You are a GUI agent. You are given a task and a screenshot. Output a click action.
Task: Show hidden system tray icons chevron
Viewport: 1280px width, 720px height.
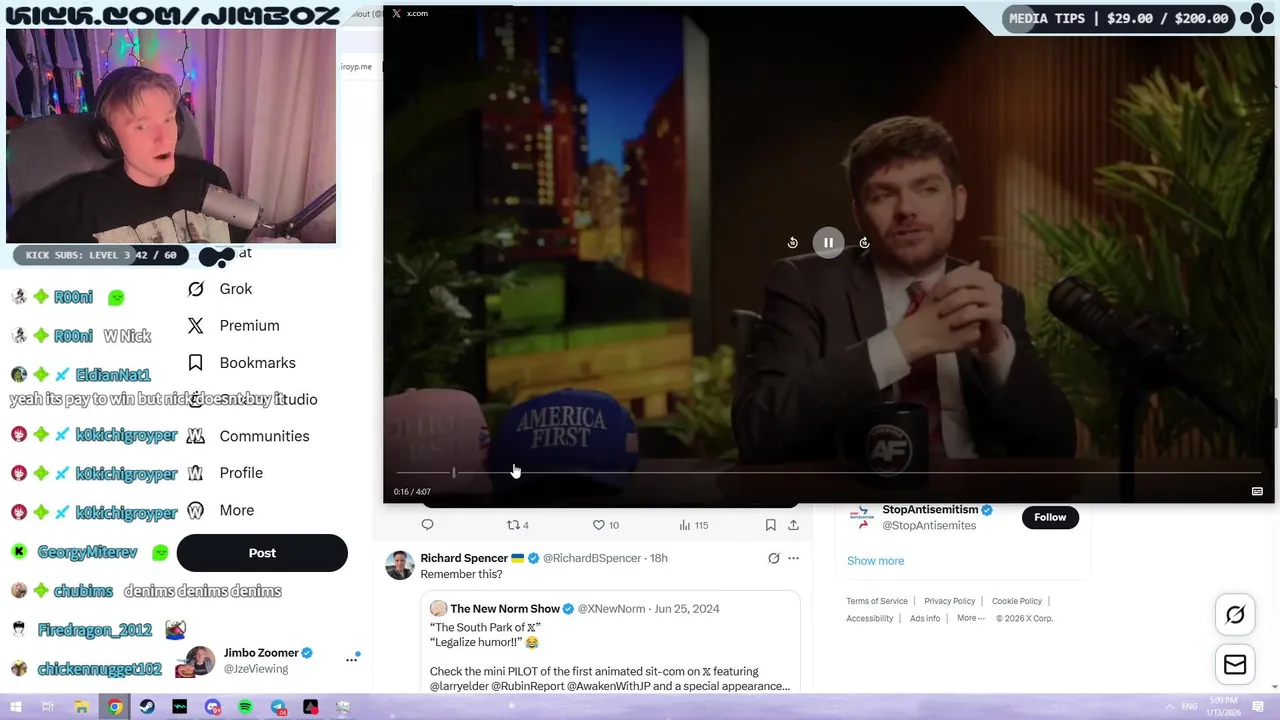(1169, 706)
